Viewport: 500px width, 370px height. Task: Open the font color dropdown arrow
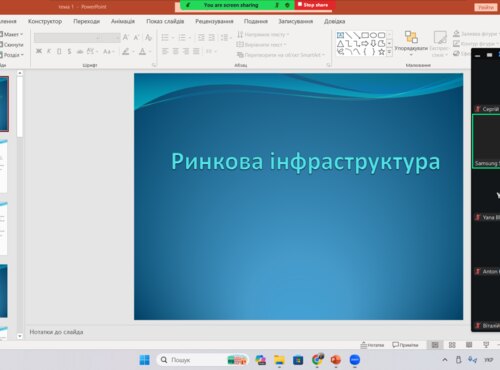(150, 52)
